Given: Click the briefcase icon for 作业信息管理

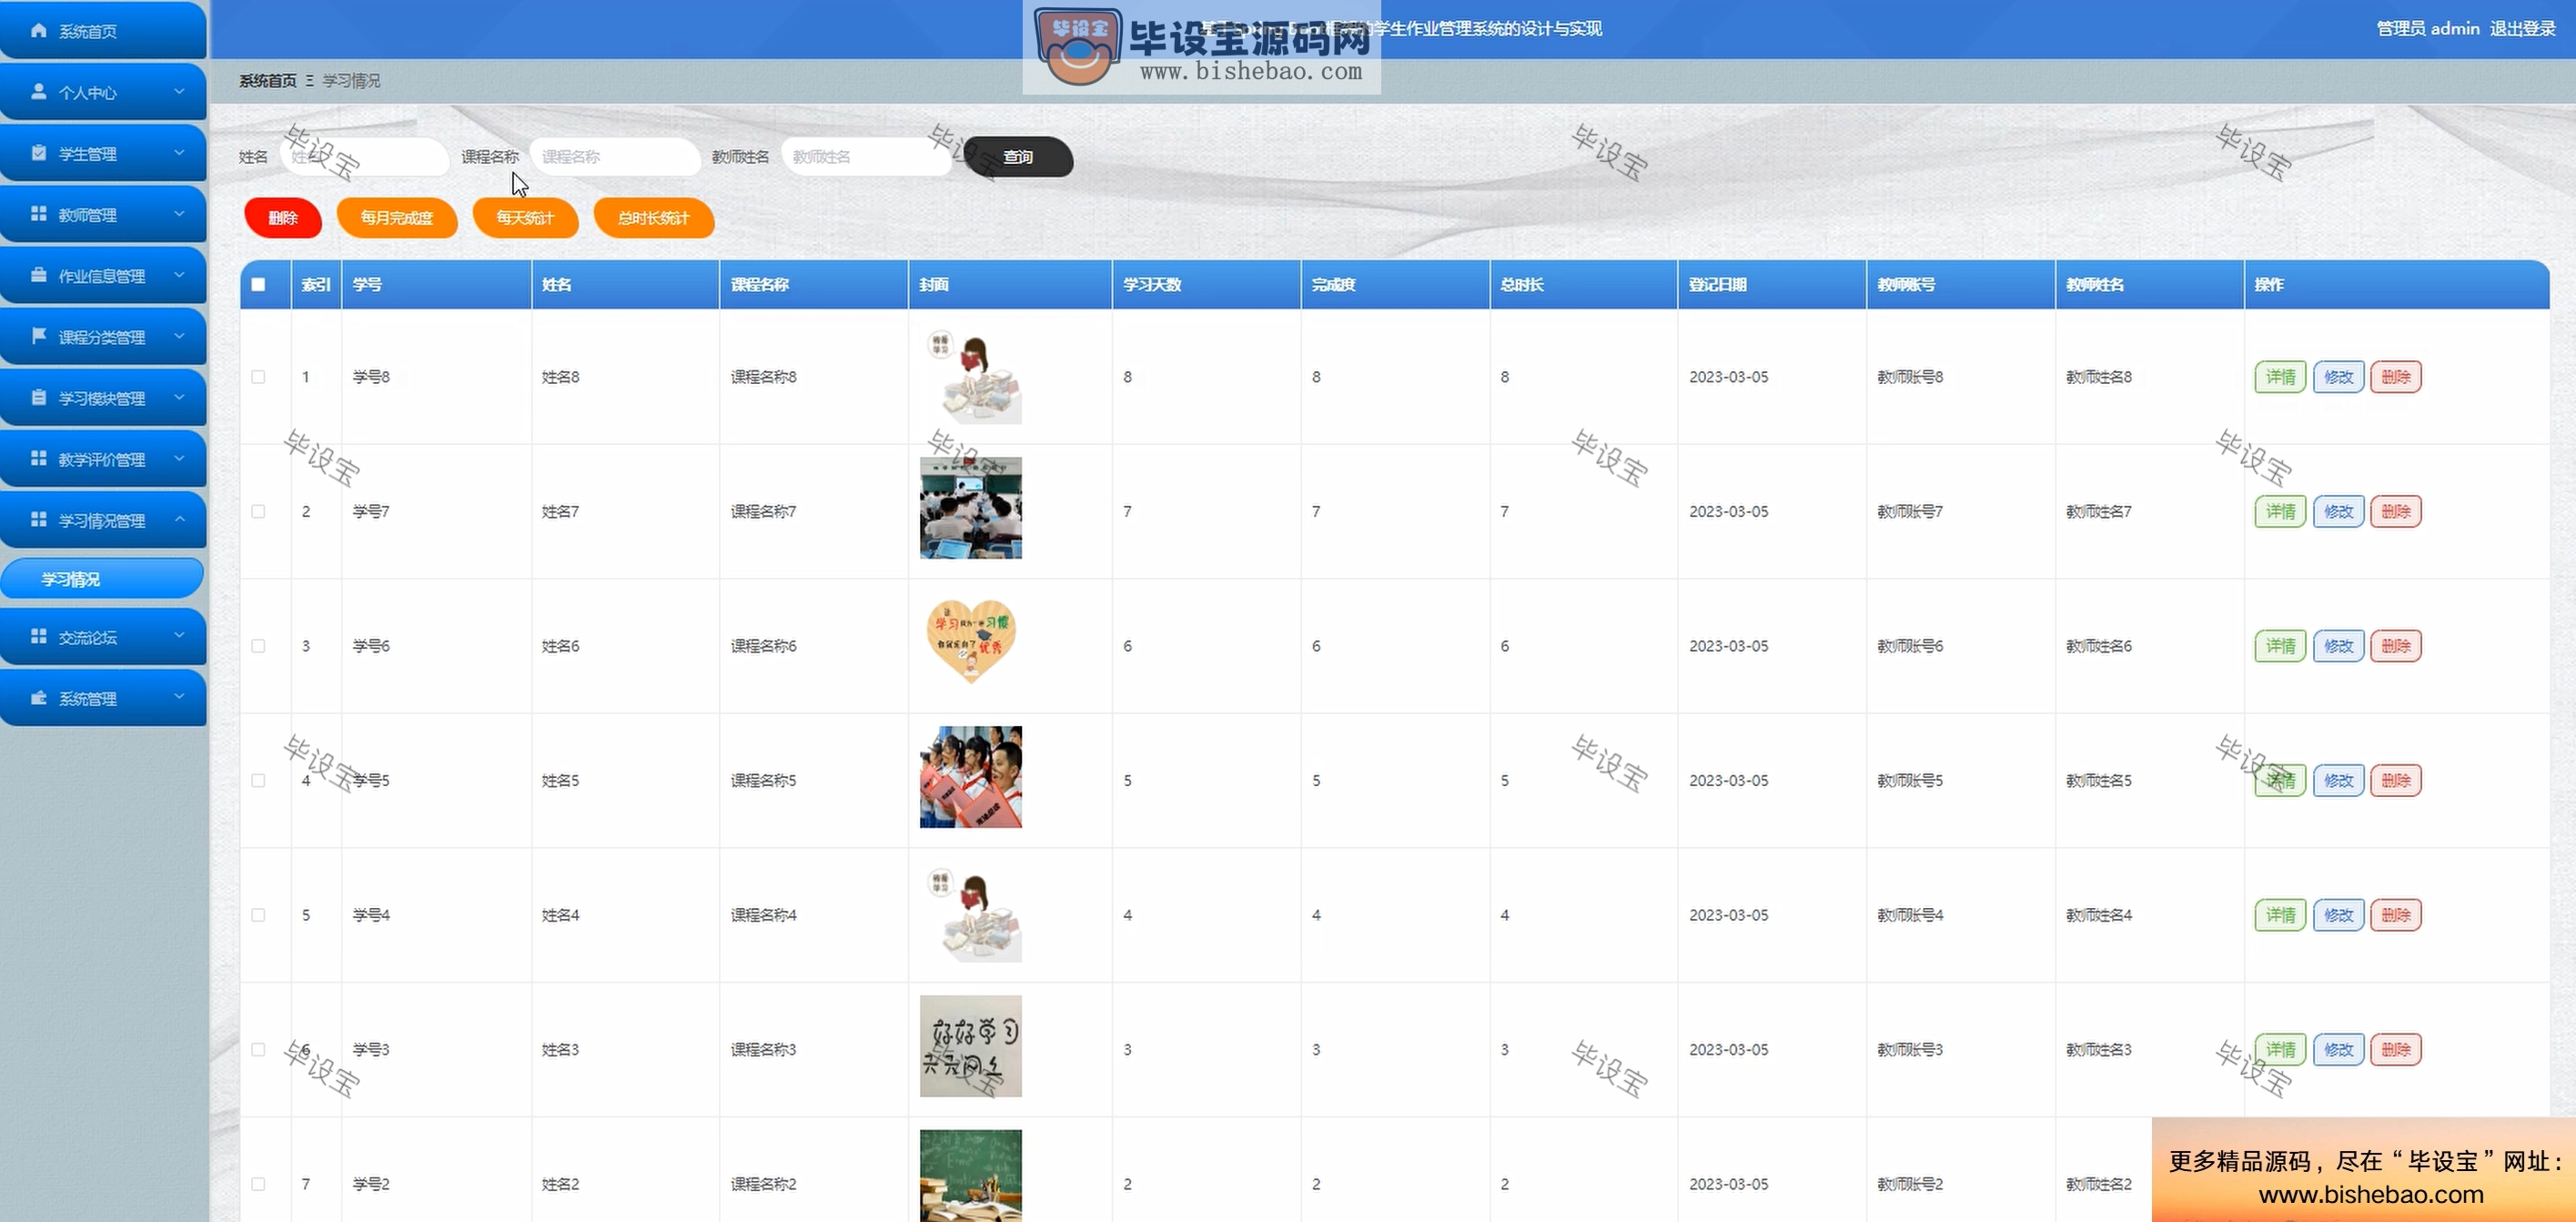Looking at the screenshot, I should click(x=39, y=275).
